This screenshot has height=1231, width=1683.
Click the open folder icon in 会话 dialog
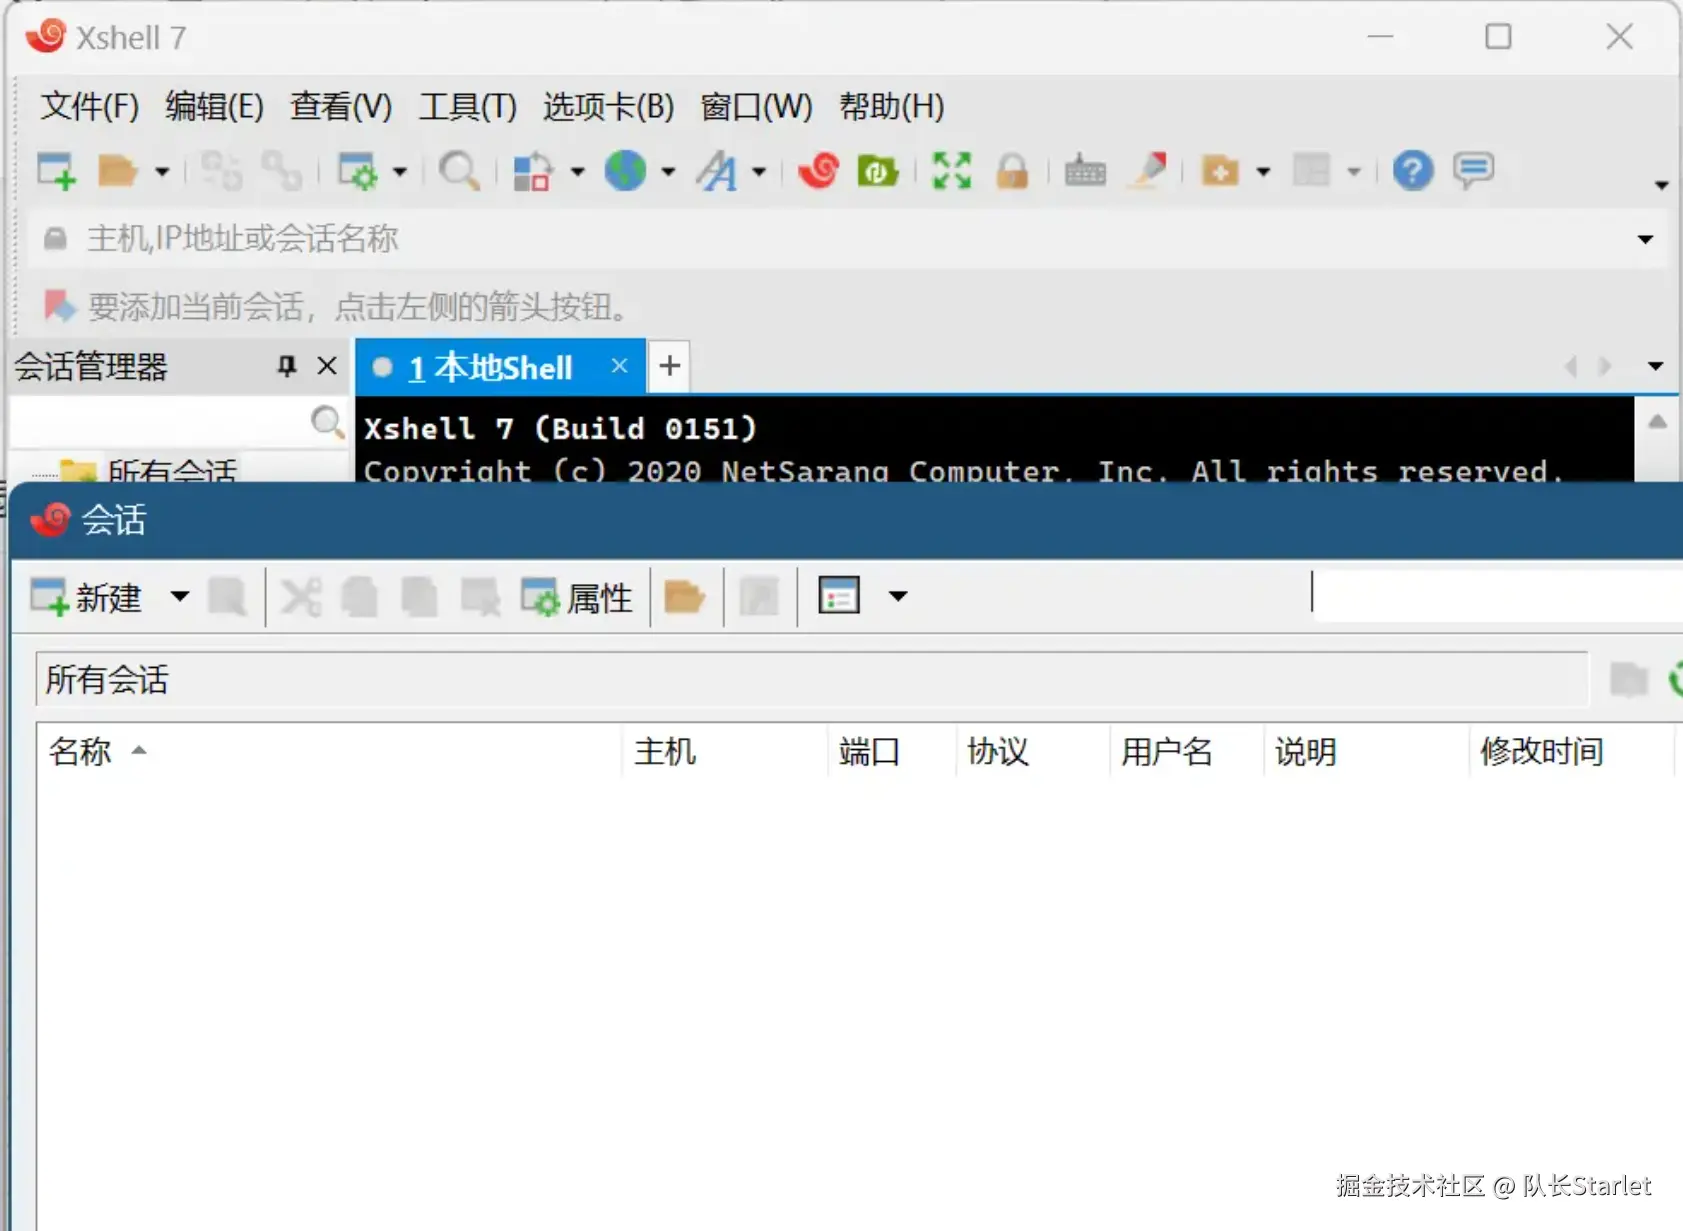[x=685, y=597]
